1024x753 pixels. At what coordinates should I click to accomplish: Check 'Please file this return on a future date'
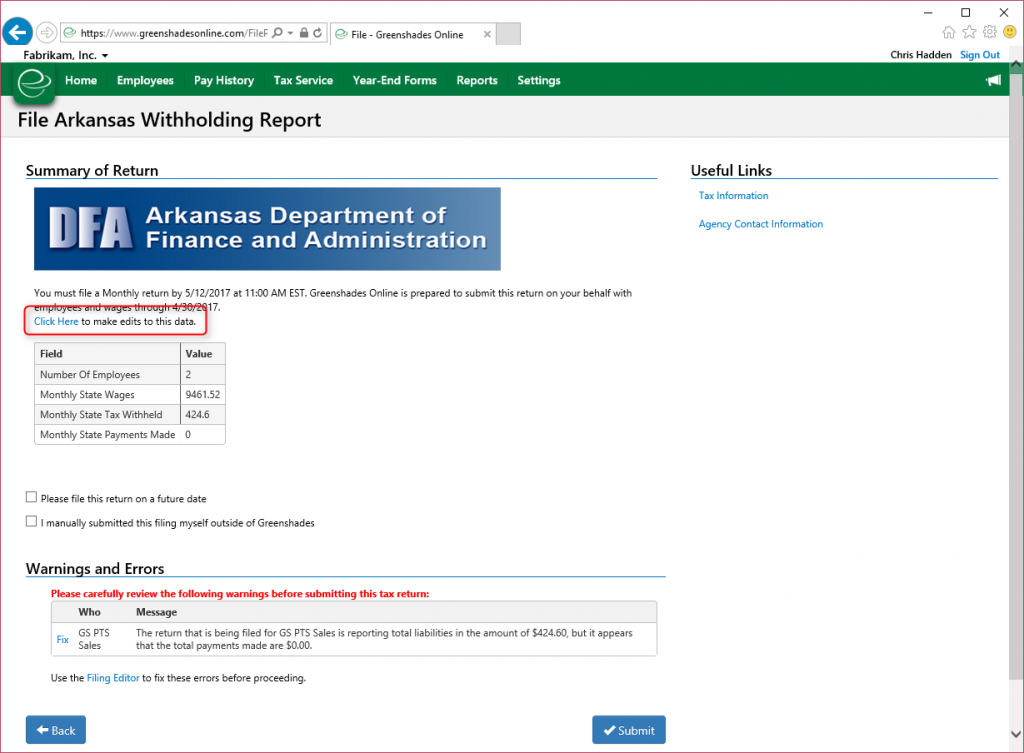click(x=31, y=498)
